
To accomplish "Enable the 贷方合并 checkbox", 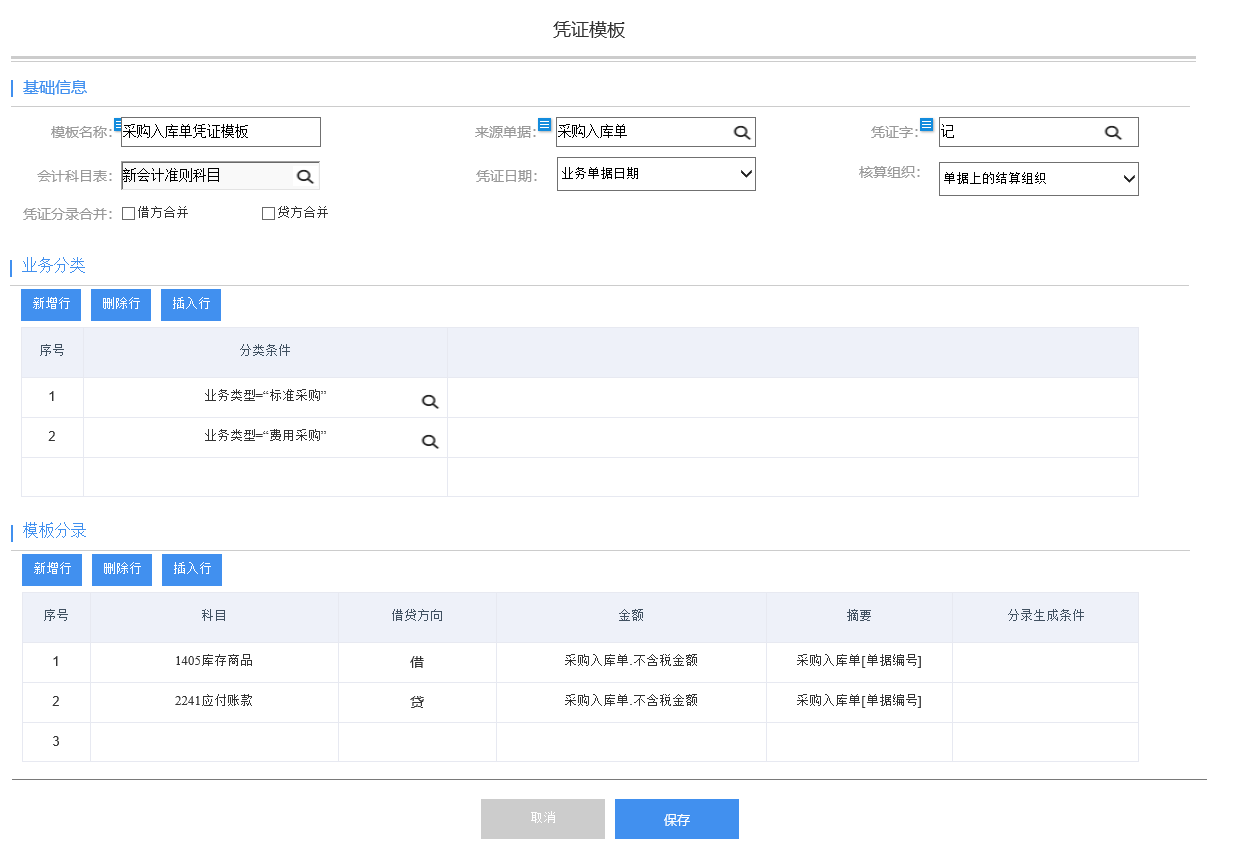I will tap(268, 212).
